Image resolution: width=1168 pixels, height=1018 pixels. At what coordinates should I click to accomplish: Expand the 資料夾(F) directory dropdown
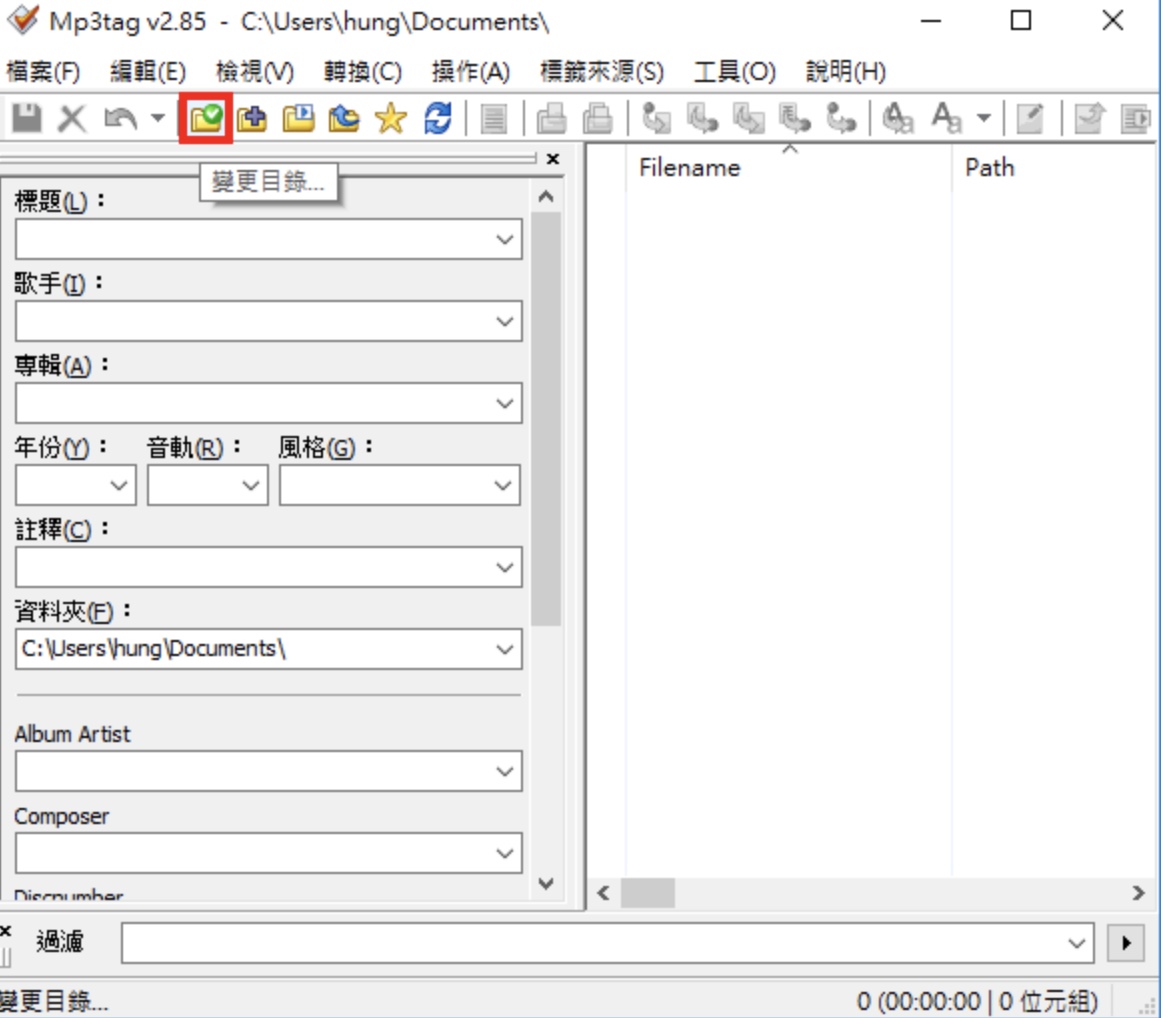pyautogui.click(x=505, y=649)
